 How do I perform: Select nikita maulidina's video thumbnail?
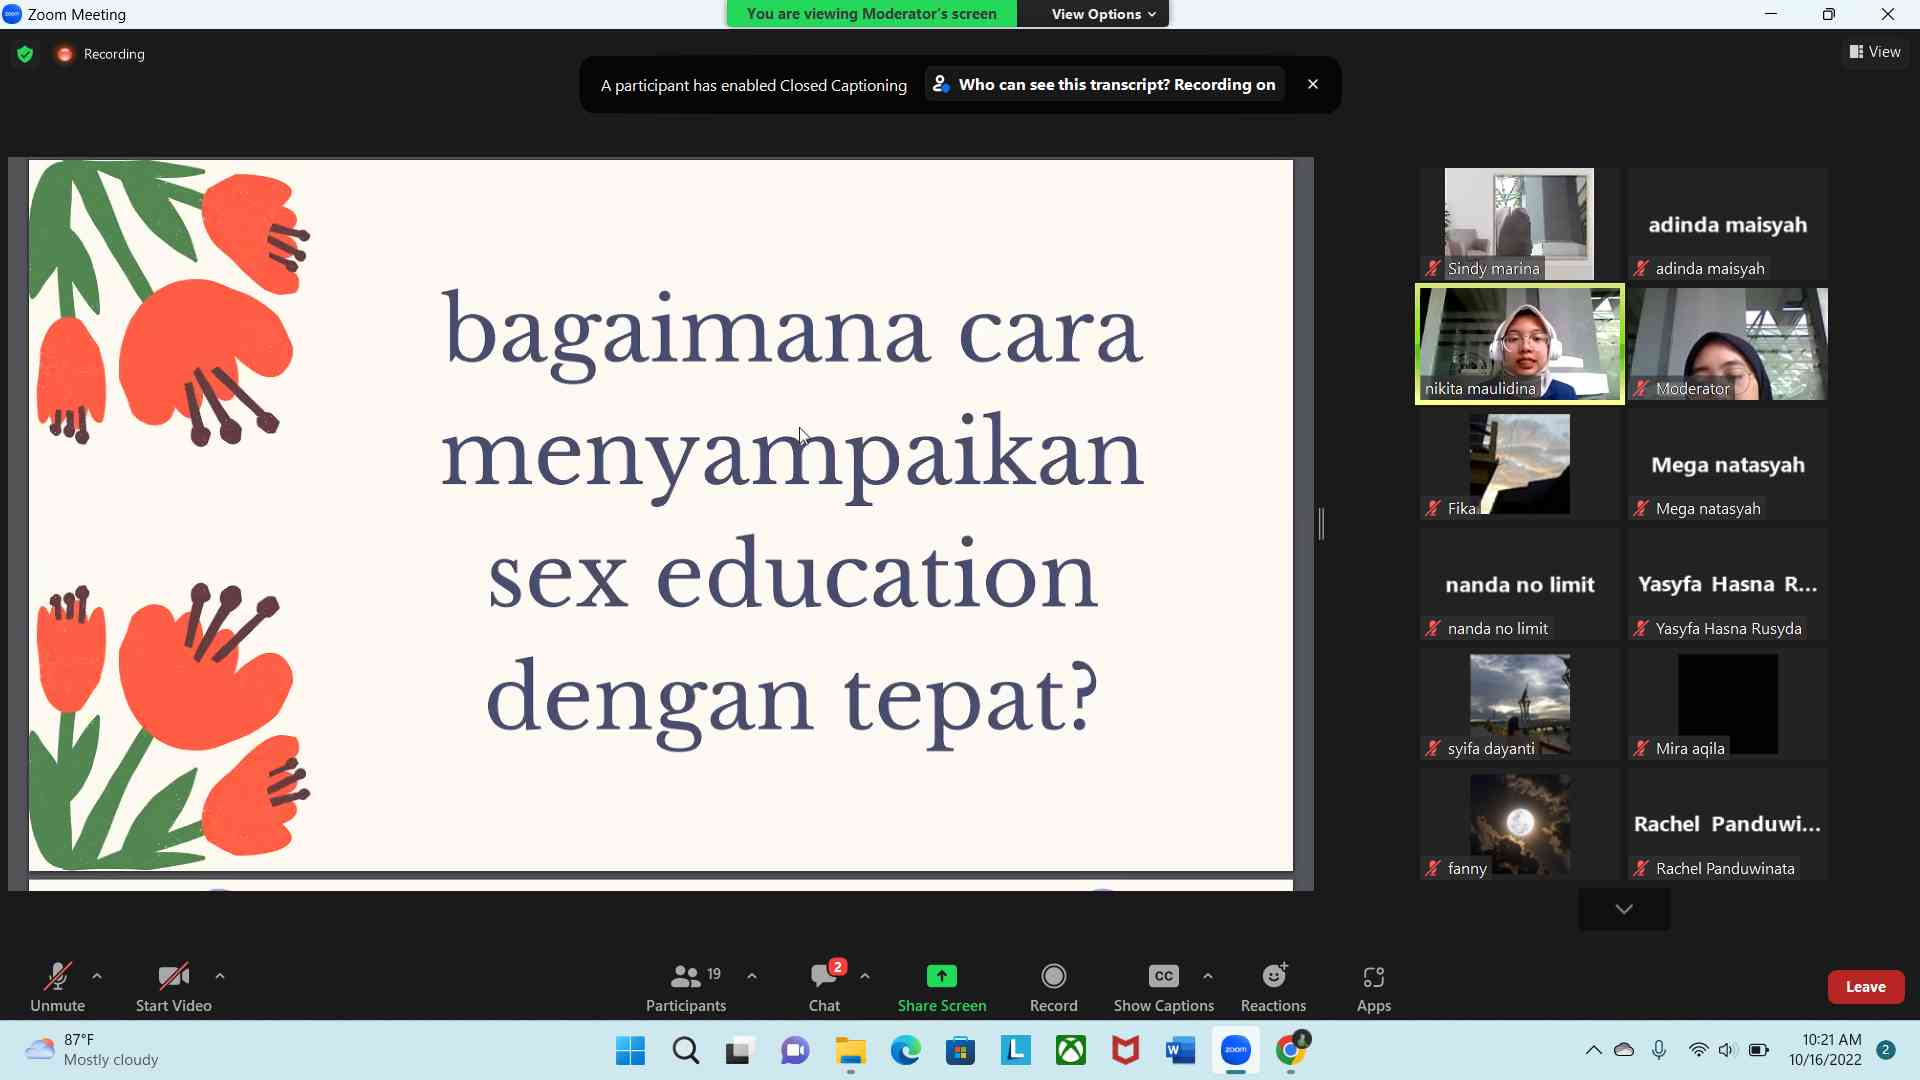click(x=1519, y=344)
